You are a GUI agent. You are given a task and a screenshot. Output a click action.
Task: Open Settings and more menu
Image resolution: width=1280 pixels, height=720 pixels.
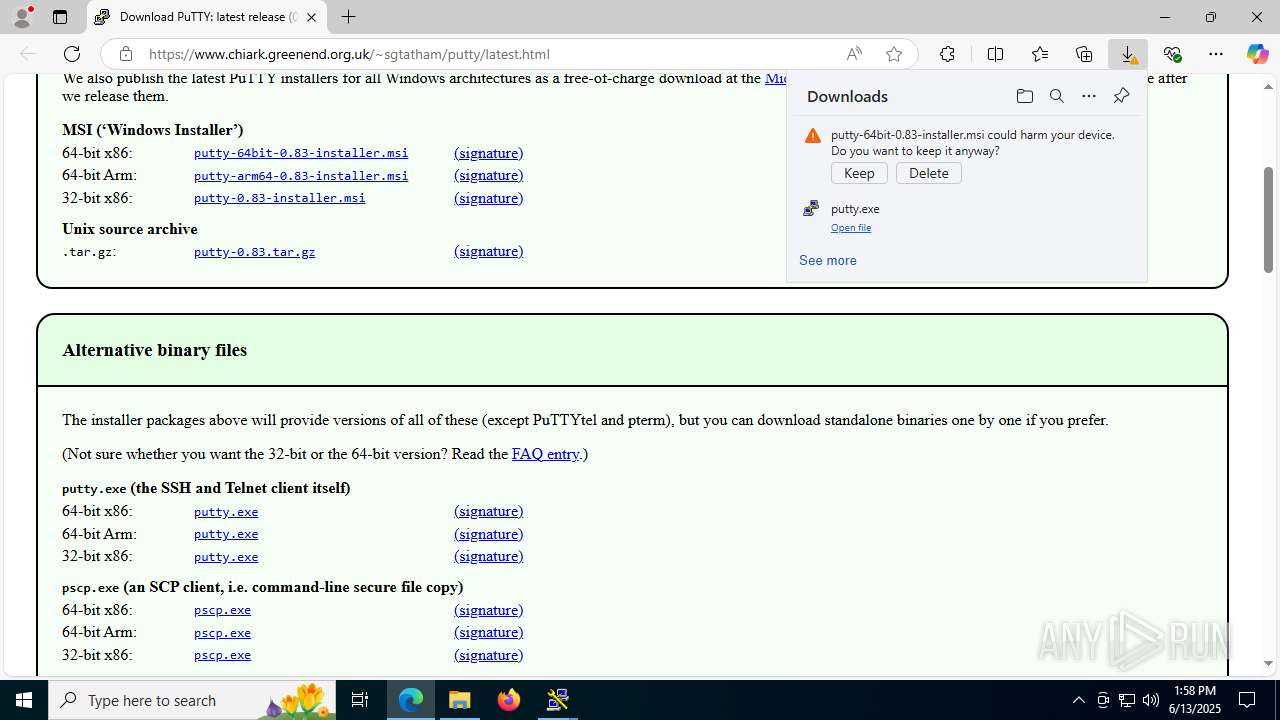tap(1216, 54)
